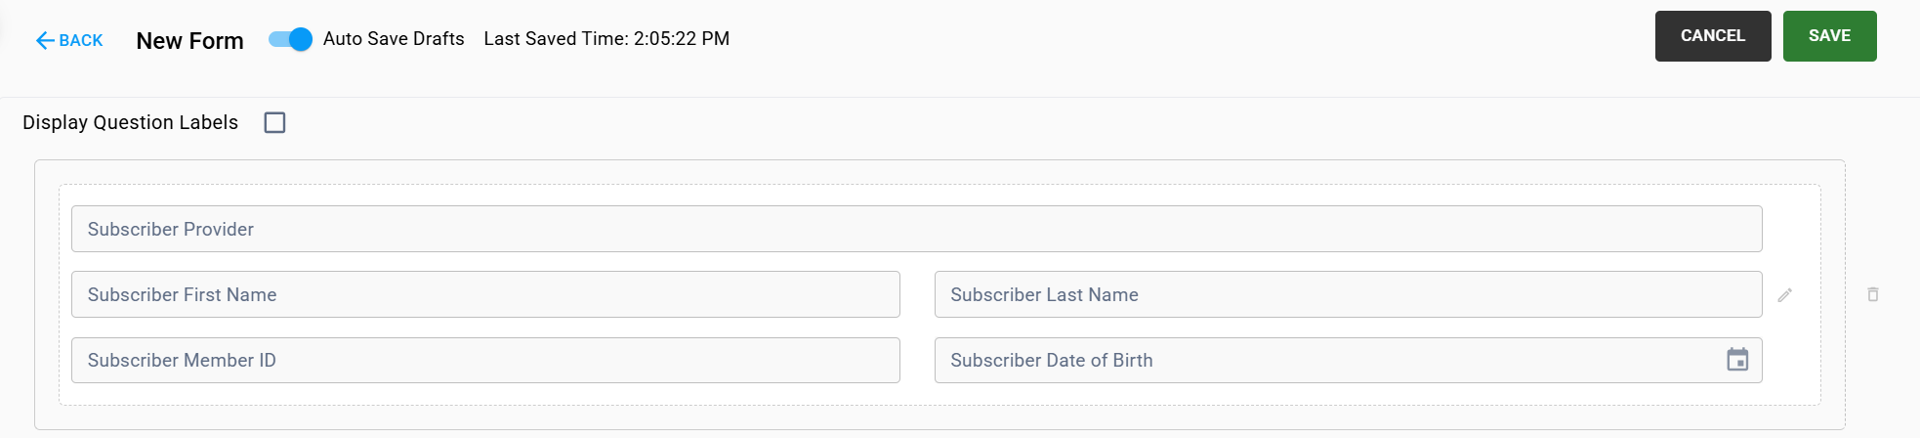This screenshot has height=438, width=1920.
Task: Click the pencil edit icon
Action: [1784, 295]
